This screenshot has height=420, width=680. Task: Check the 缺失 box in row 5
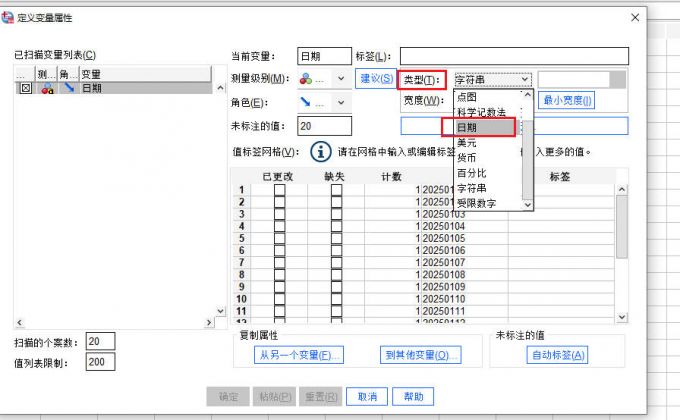coord(336,238)
